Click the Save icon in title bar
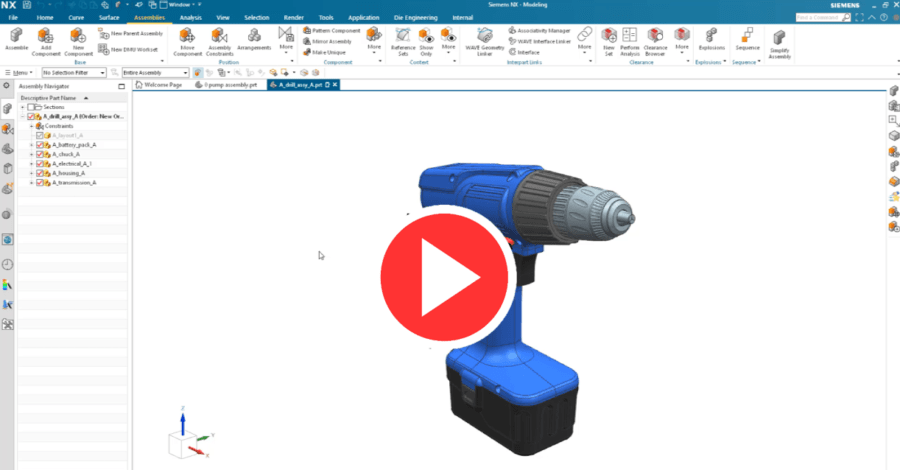Image resolution: width=900 pixels, height=470 pixels. [26, 5]
